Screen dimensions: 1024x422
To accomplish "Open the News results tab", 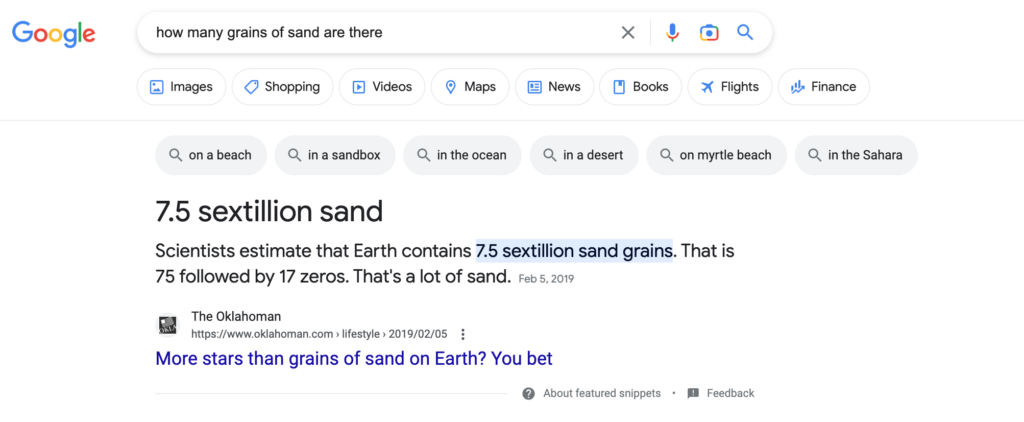I will pyautogui.click(x=554, y=87).
